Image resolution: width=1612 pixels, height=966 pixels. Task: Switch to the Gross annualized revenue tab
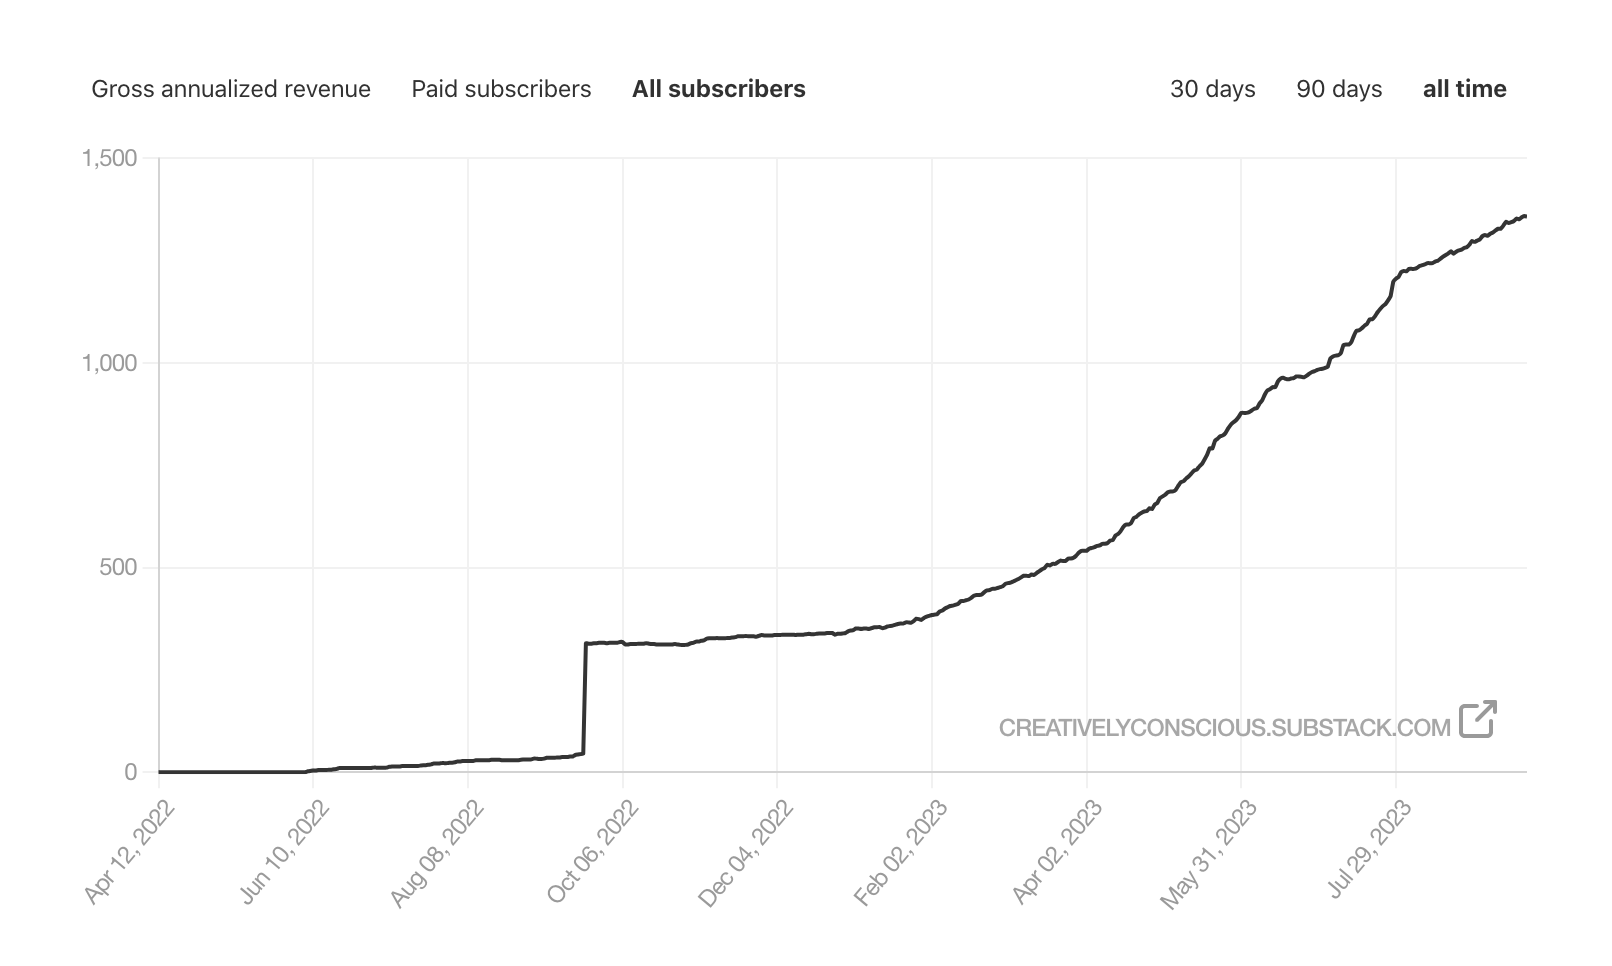tap(232, 88)
